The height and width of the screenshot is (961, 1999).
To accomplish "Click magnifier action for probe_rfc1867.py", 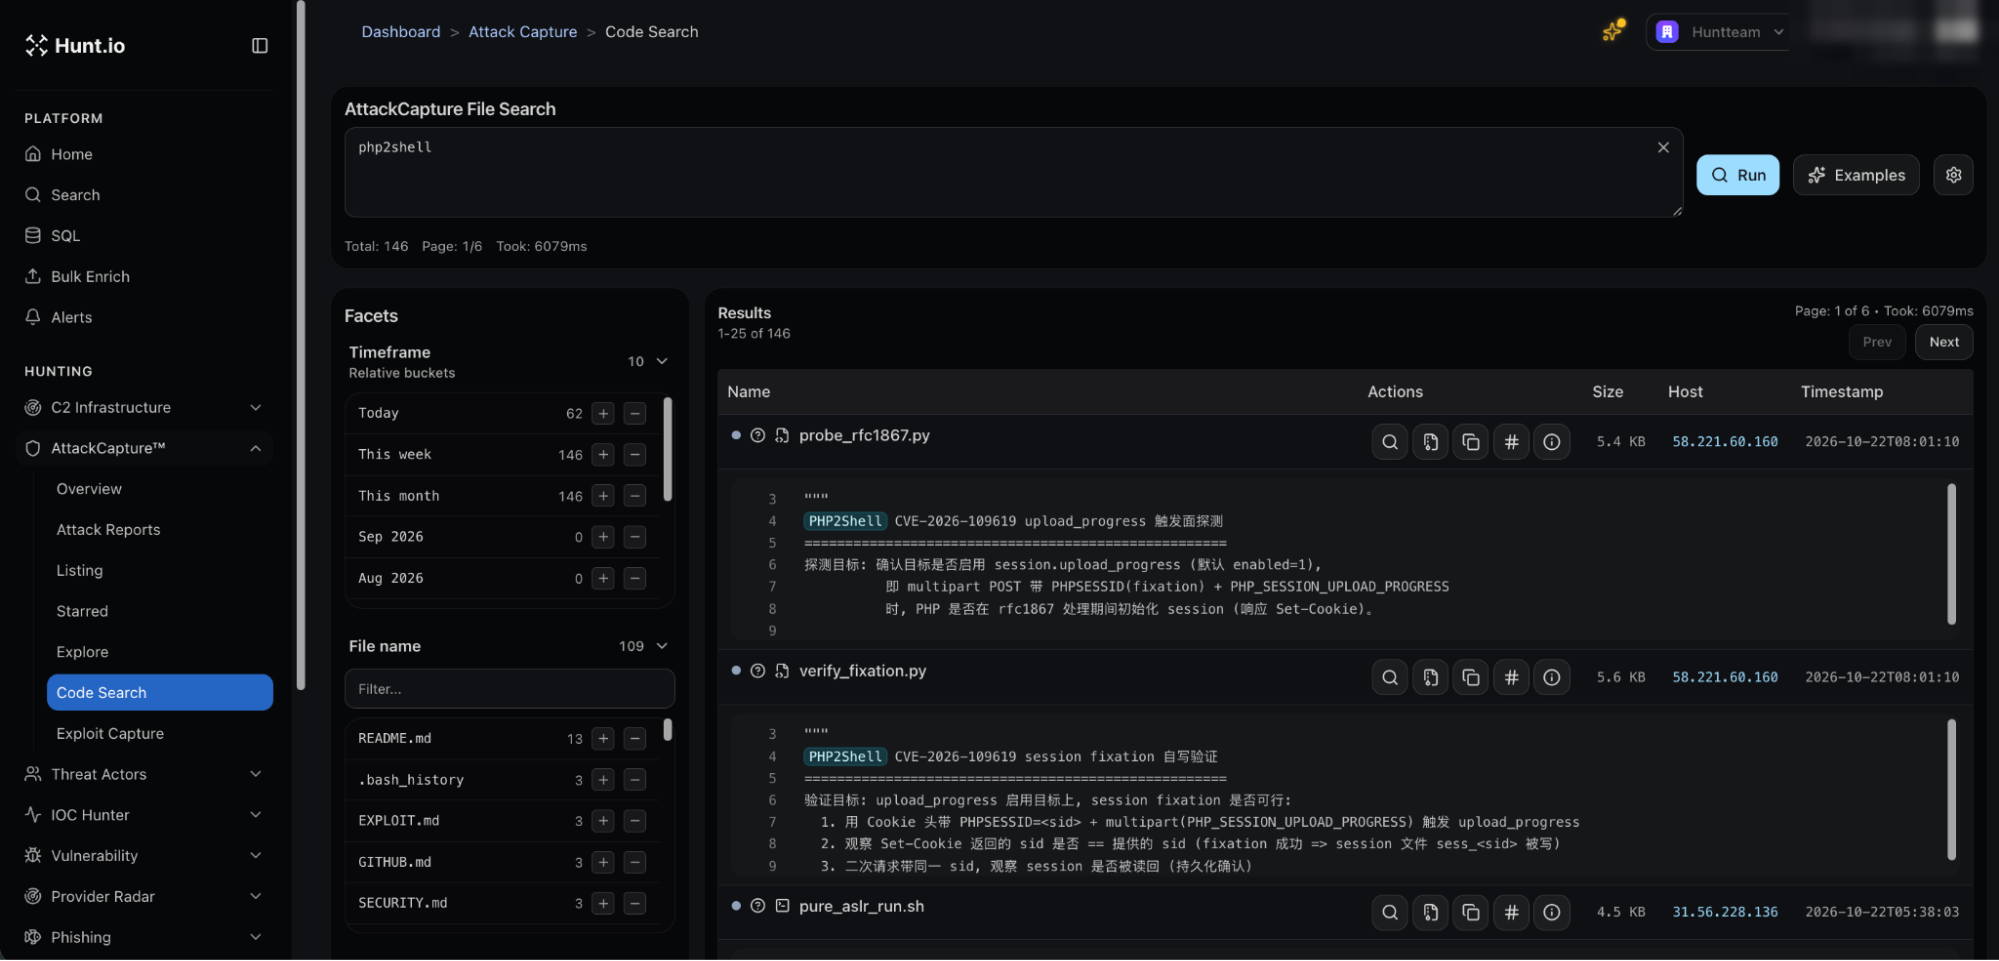I will [x=1390, y=442].
